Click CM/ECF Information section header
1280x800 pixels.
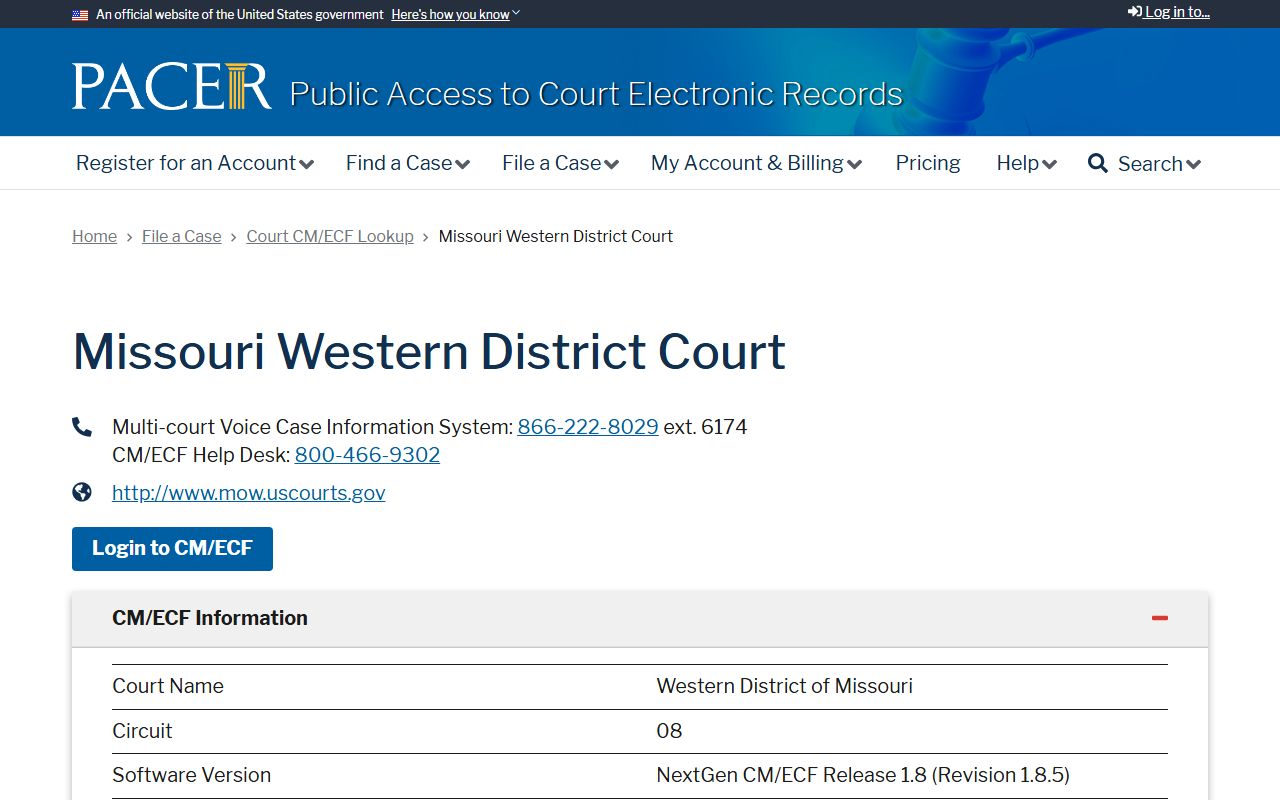point(640,618)
